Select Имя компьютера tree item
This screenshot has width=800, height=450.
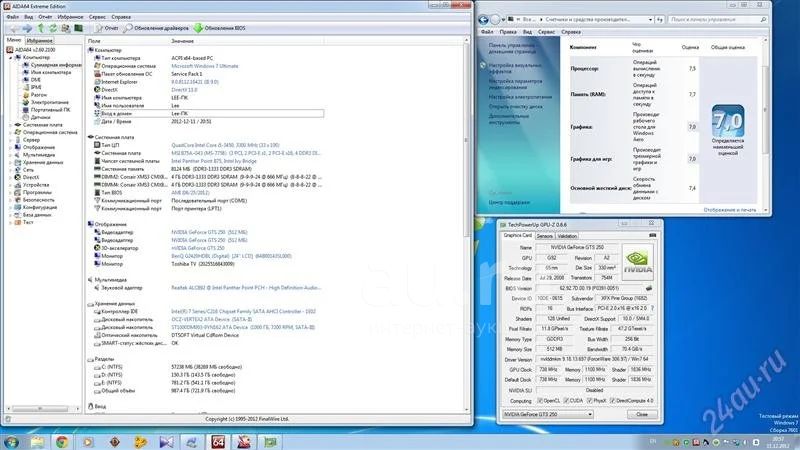click(46, 72)
